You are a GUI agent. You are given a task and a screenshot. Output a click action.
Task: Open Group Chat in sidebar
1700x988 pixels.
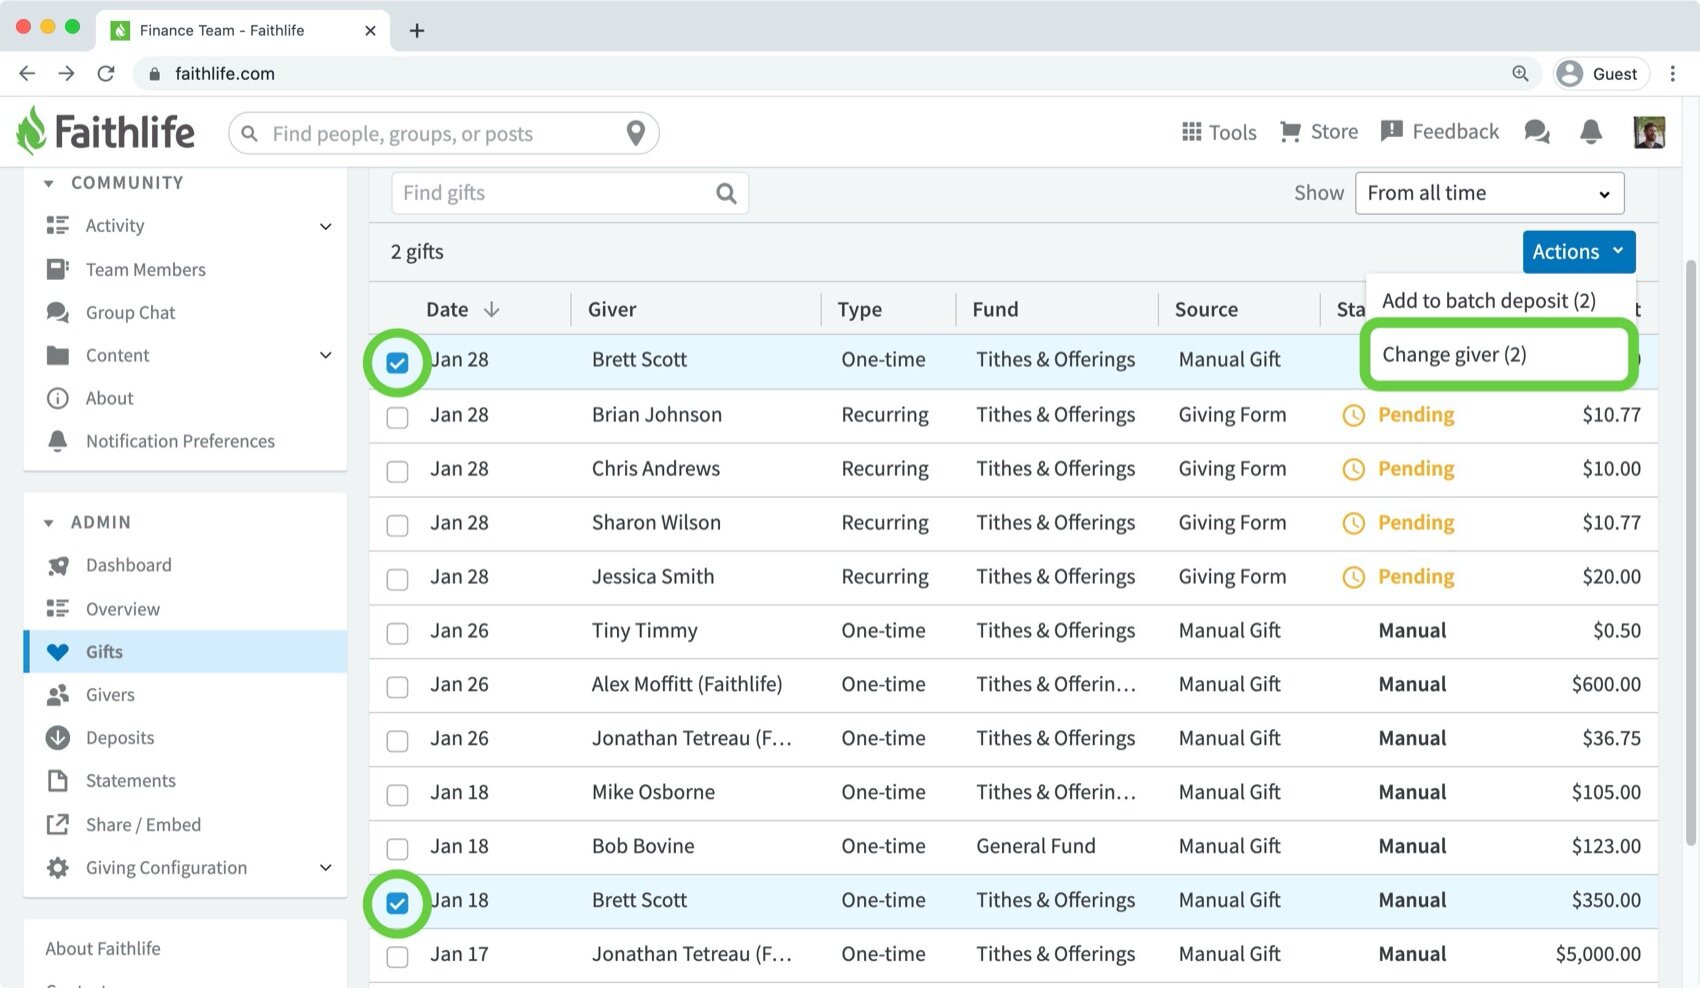click(x=130, y=312)
